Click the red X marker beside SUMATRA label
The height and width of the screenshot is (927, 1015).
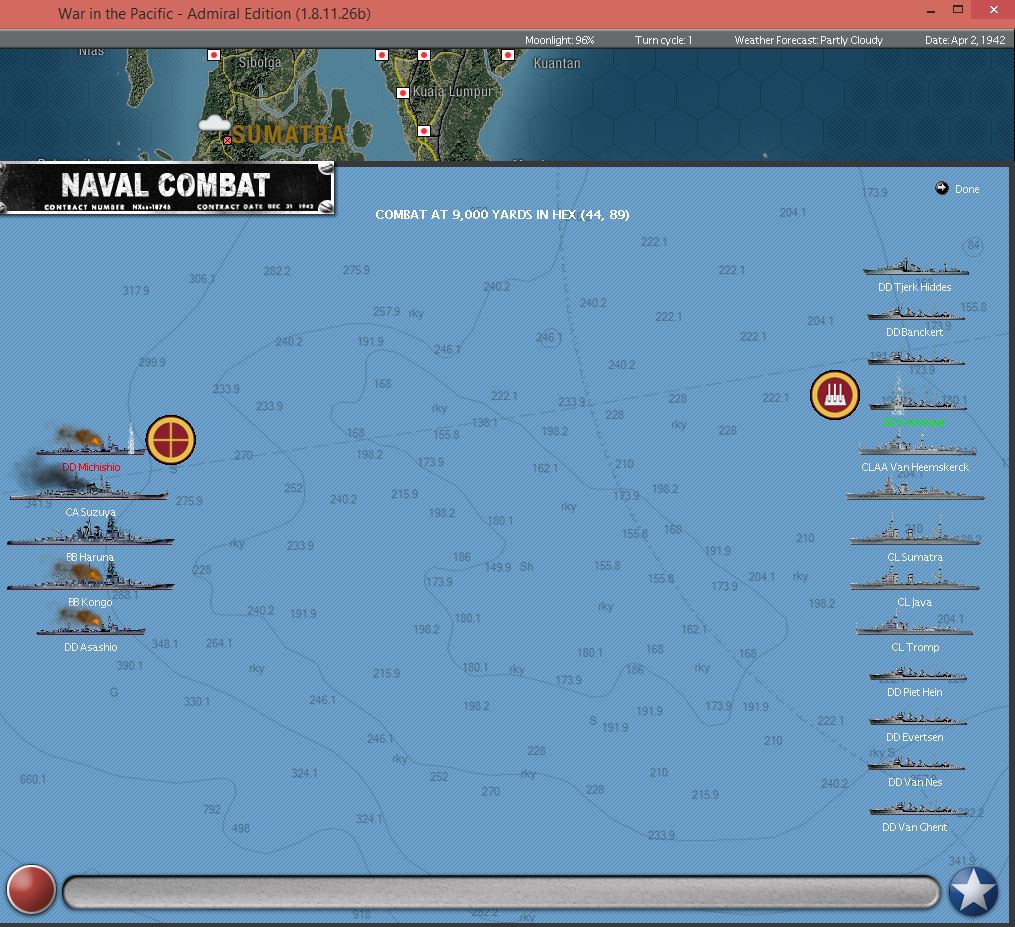point(227,140)
